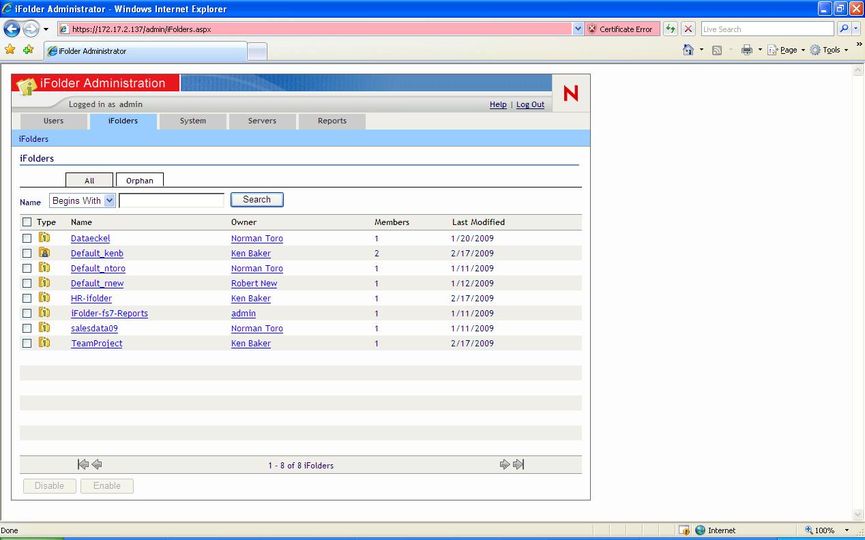
Task: Click the browser Back arrow button
Action: (12, 29)
